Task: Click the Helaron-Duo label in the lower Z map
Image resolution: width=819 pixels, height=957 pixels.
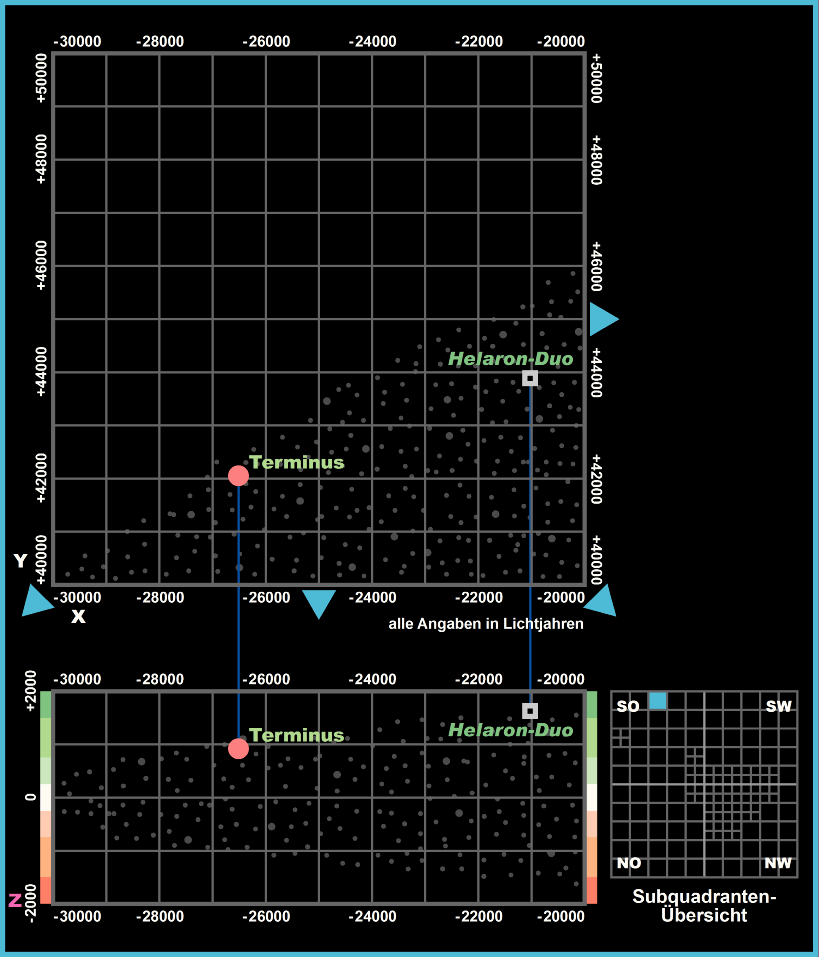Action: point(510,730)
